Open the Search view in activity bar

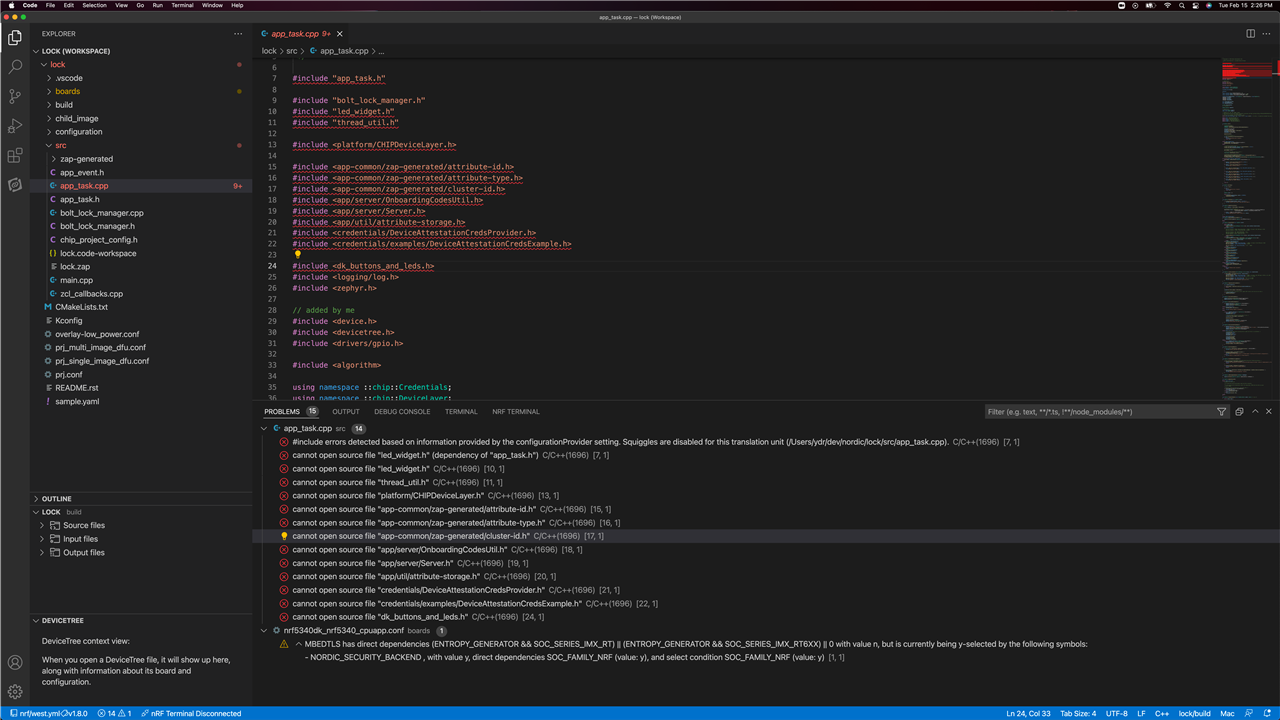coord(15,67)
